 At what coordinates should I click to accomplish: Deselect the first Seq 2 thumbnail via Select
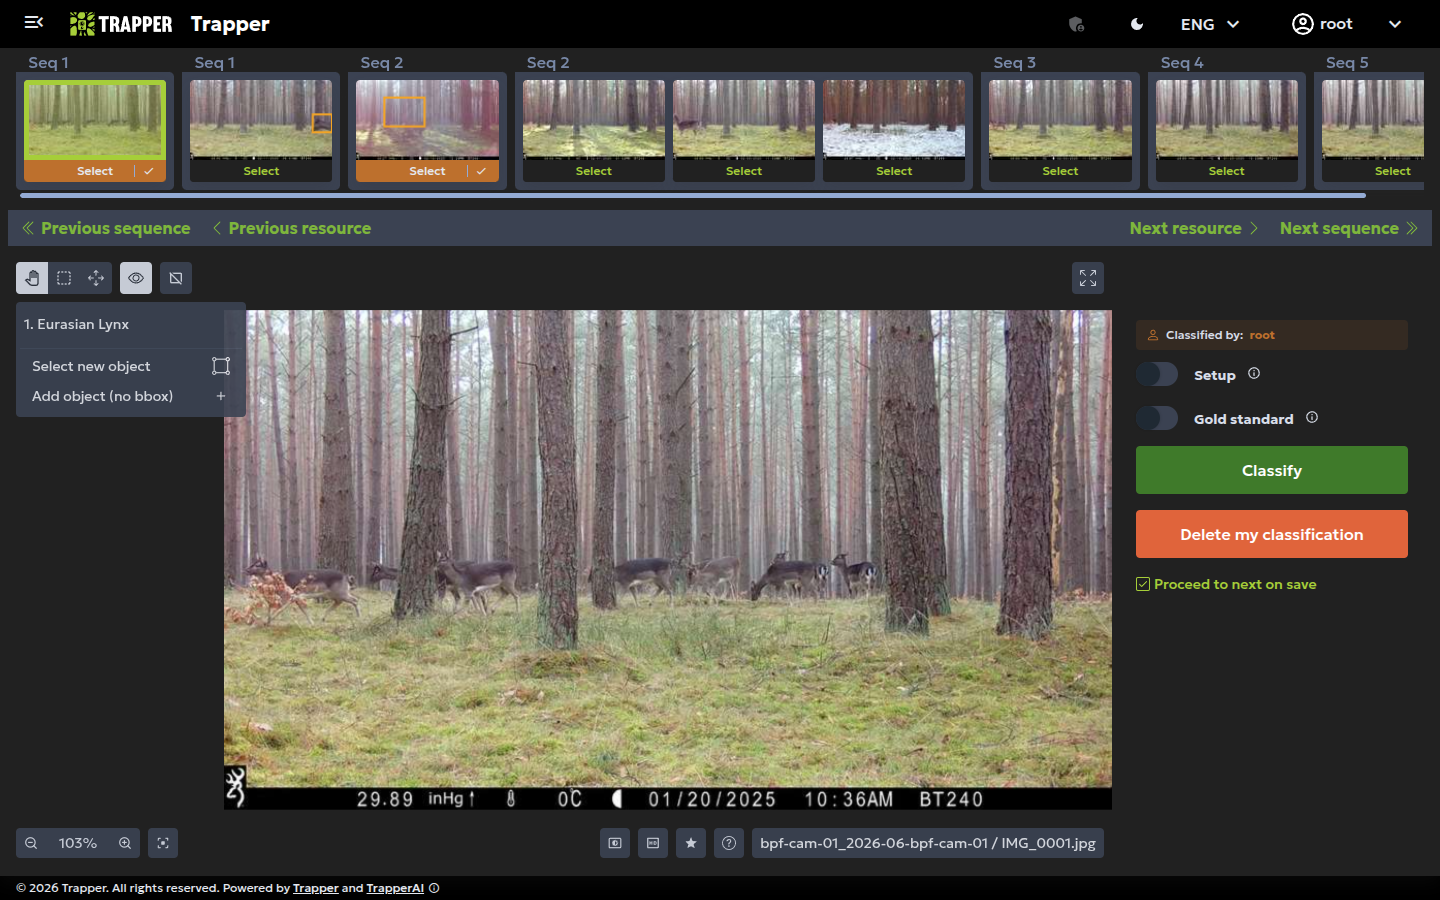(x=427, y=171)
